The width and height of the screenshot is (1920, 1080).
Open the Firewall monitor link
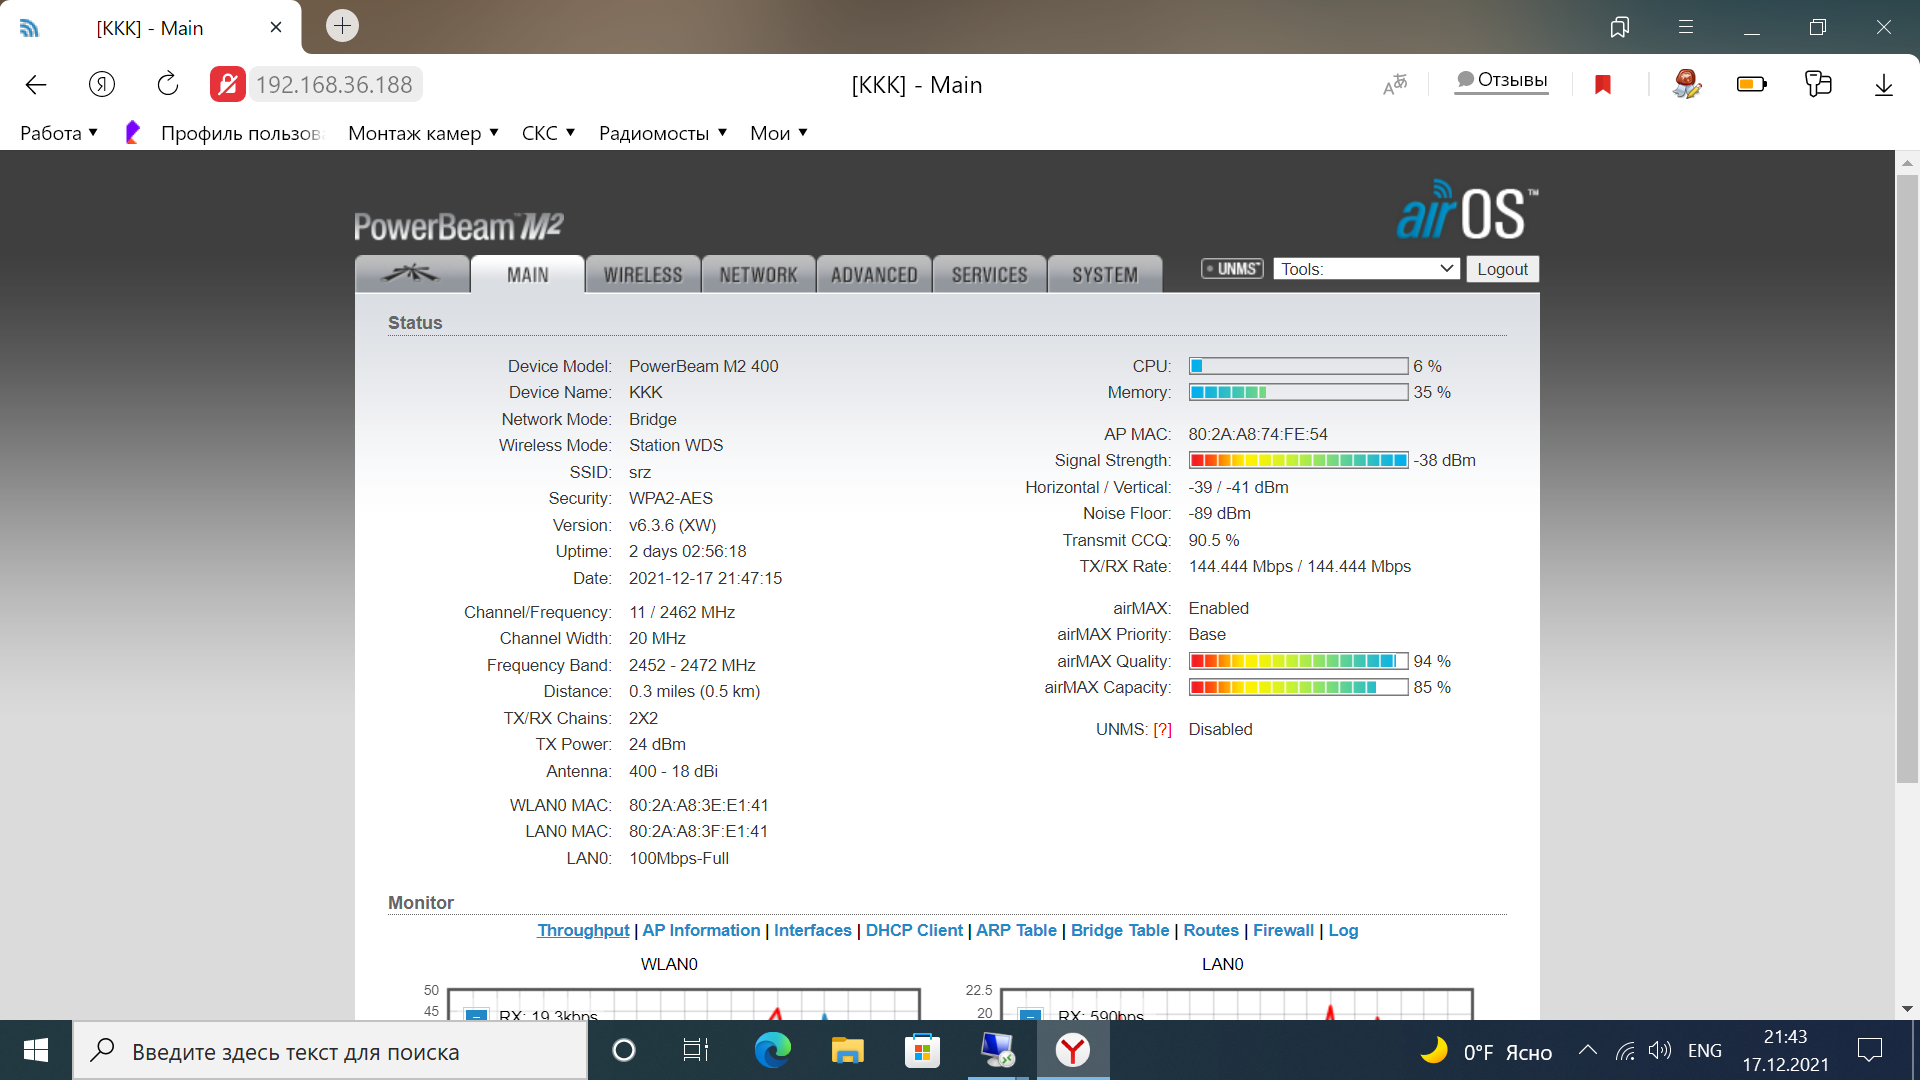pyautogui.click(x=1283, y=930)
